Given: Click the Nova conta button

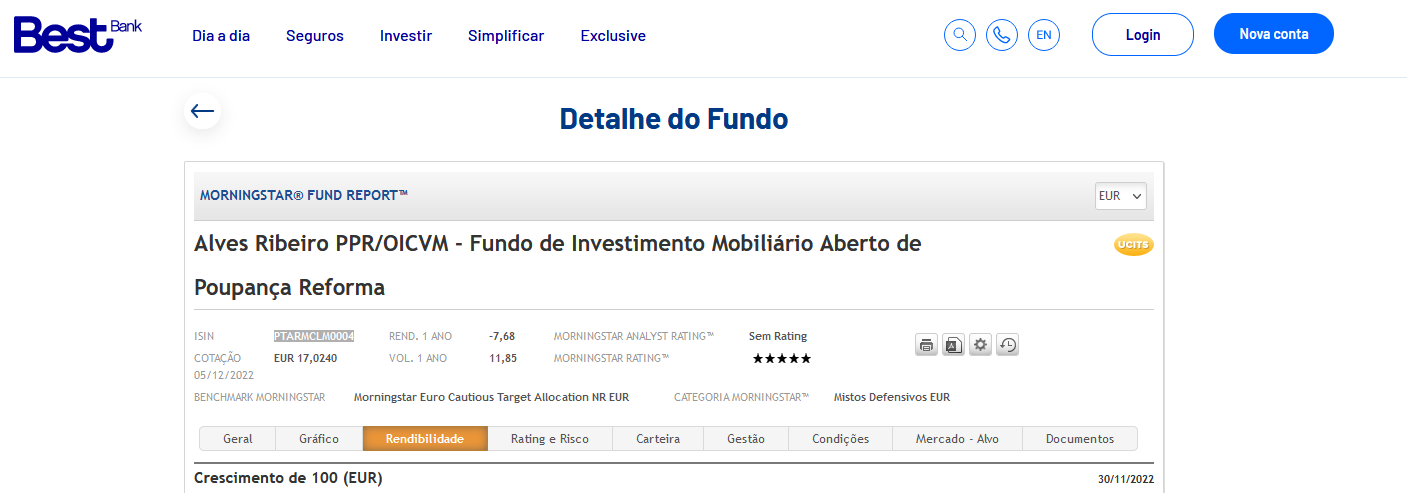Looking at the screenshot, I should (x=1274, y=34).
